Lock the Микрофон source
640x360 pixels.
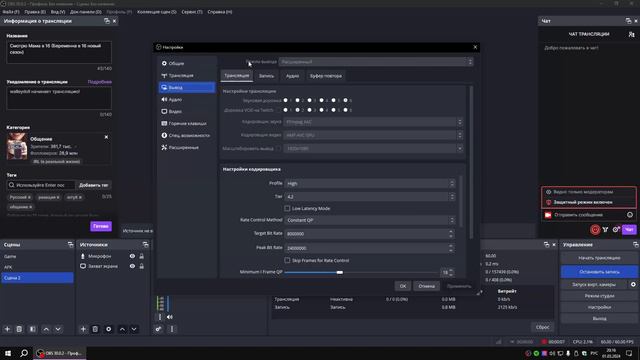coord(142,256)
